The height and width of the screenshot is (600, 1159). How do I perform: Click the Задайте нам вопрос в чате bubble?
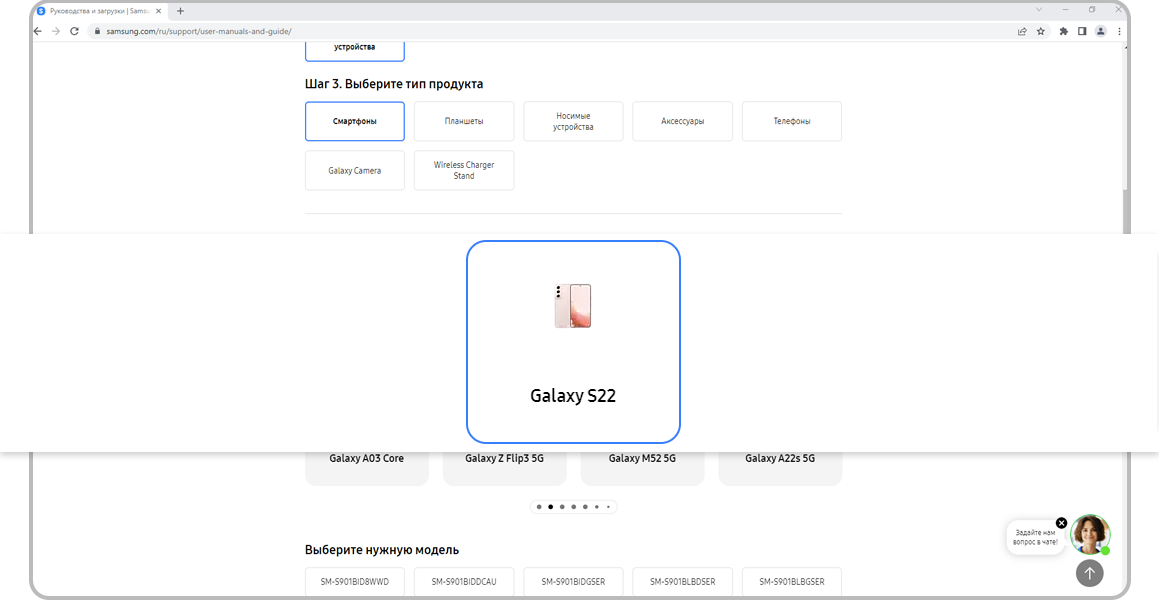pyautogui.click(x=1036, y=537)
